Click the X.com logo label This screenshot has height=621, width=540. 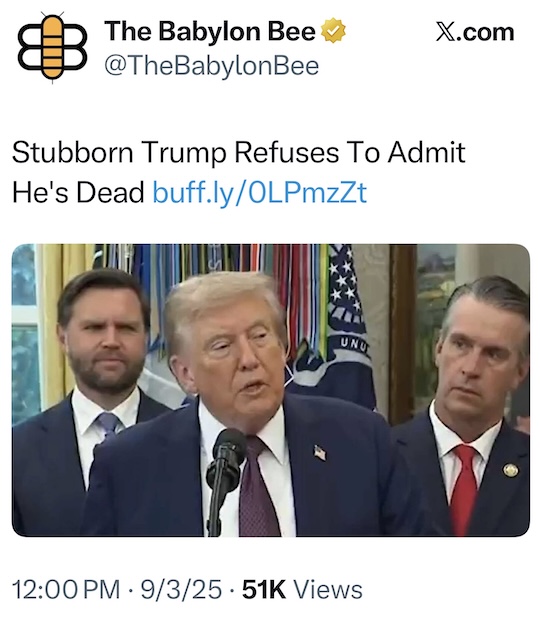pos(475,32)
